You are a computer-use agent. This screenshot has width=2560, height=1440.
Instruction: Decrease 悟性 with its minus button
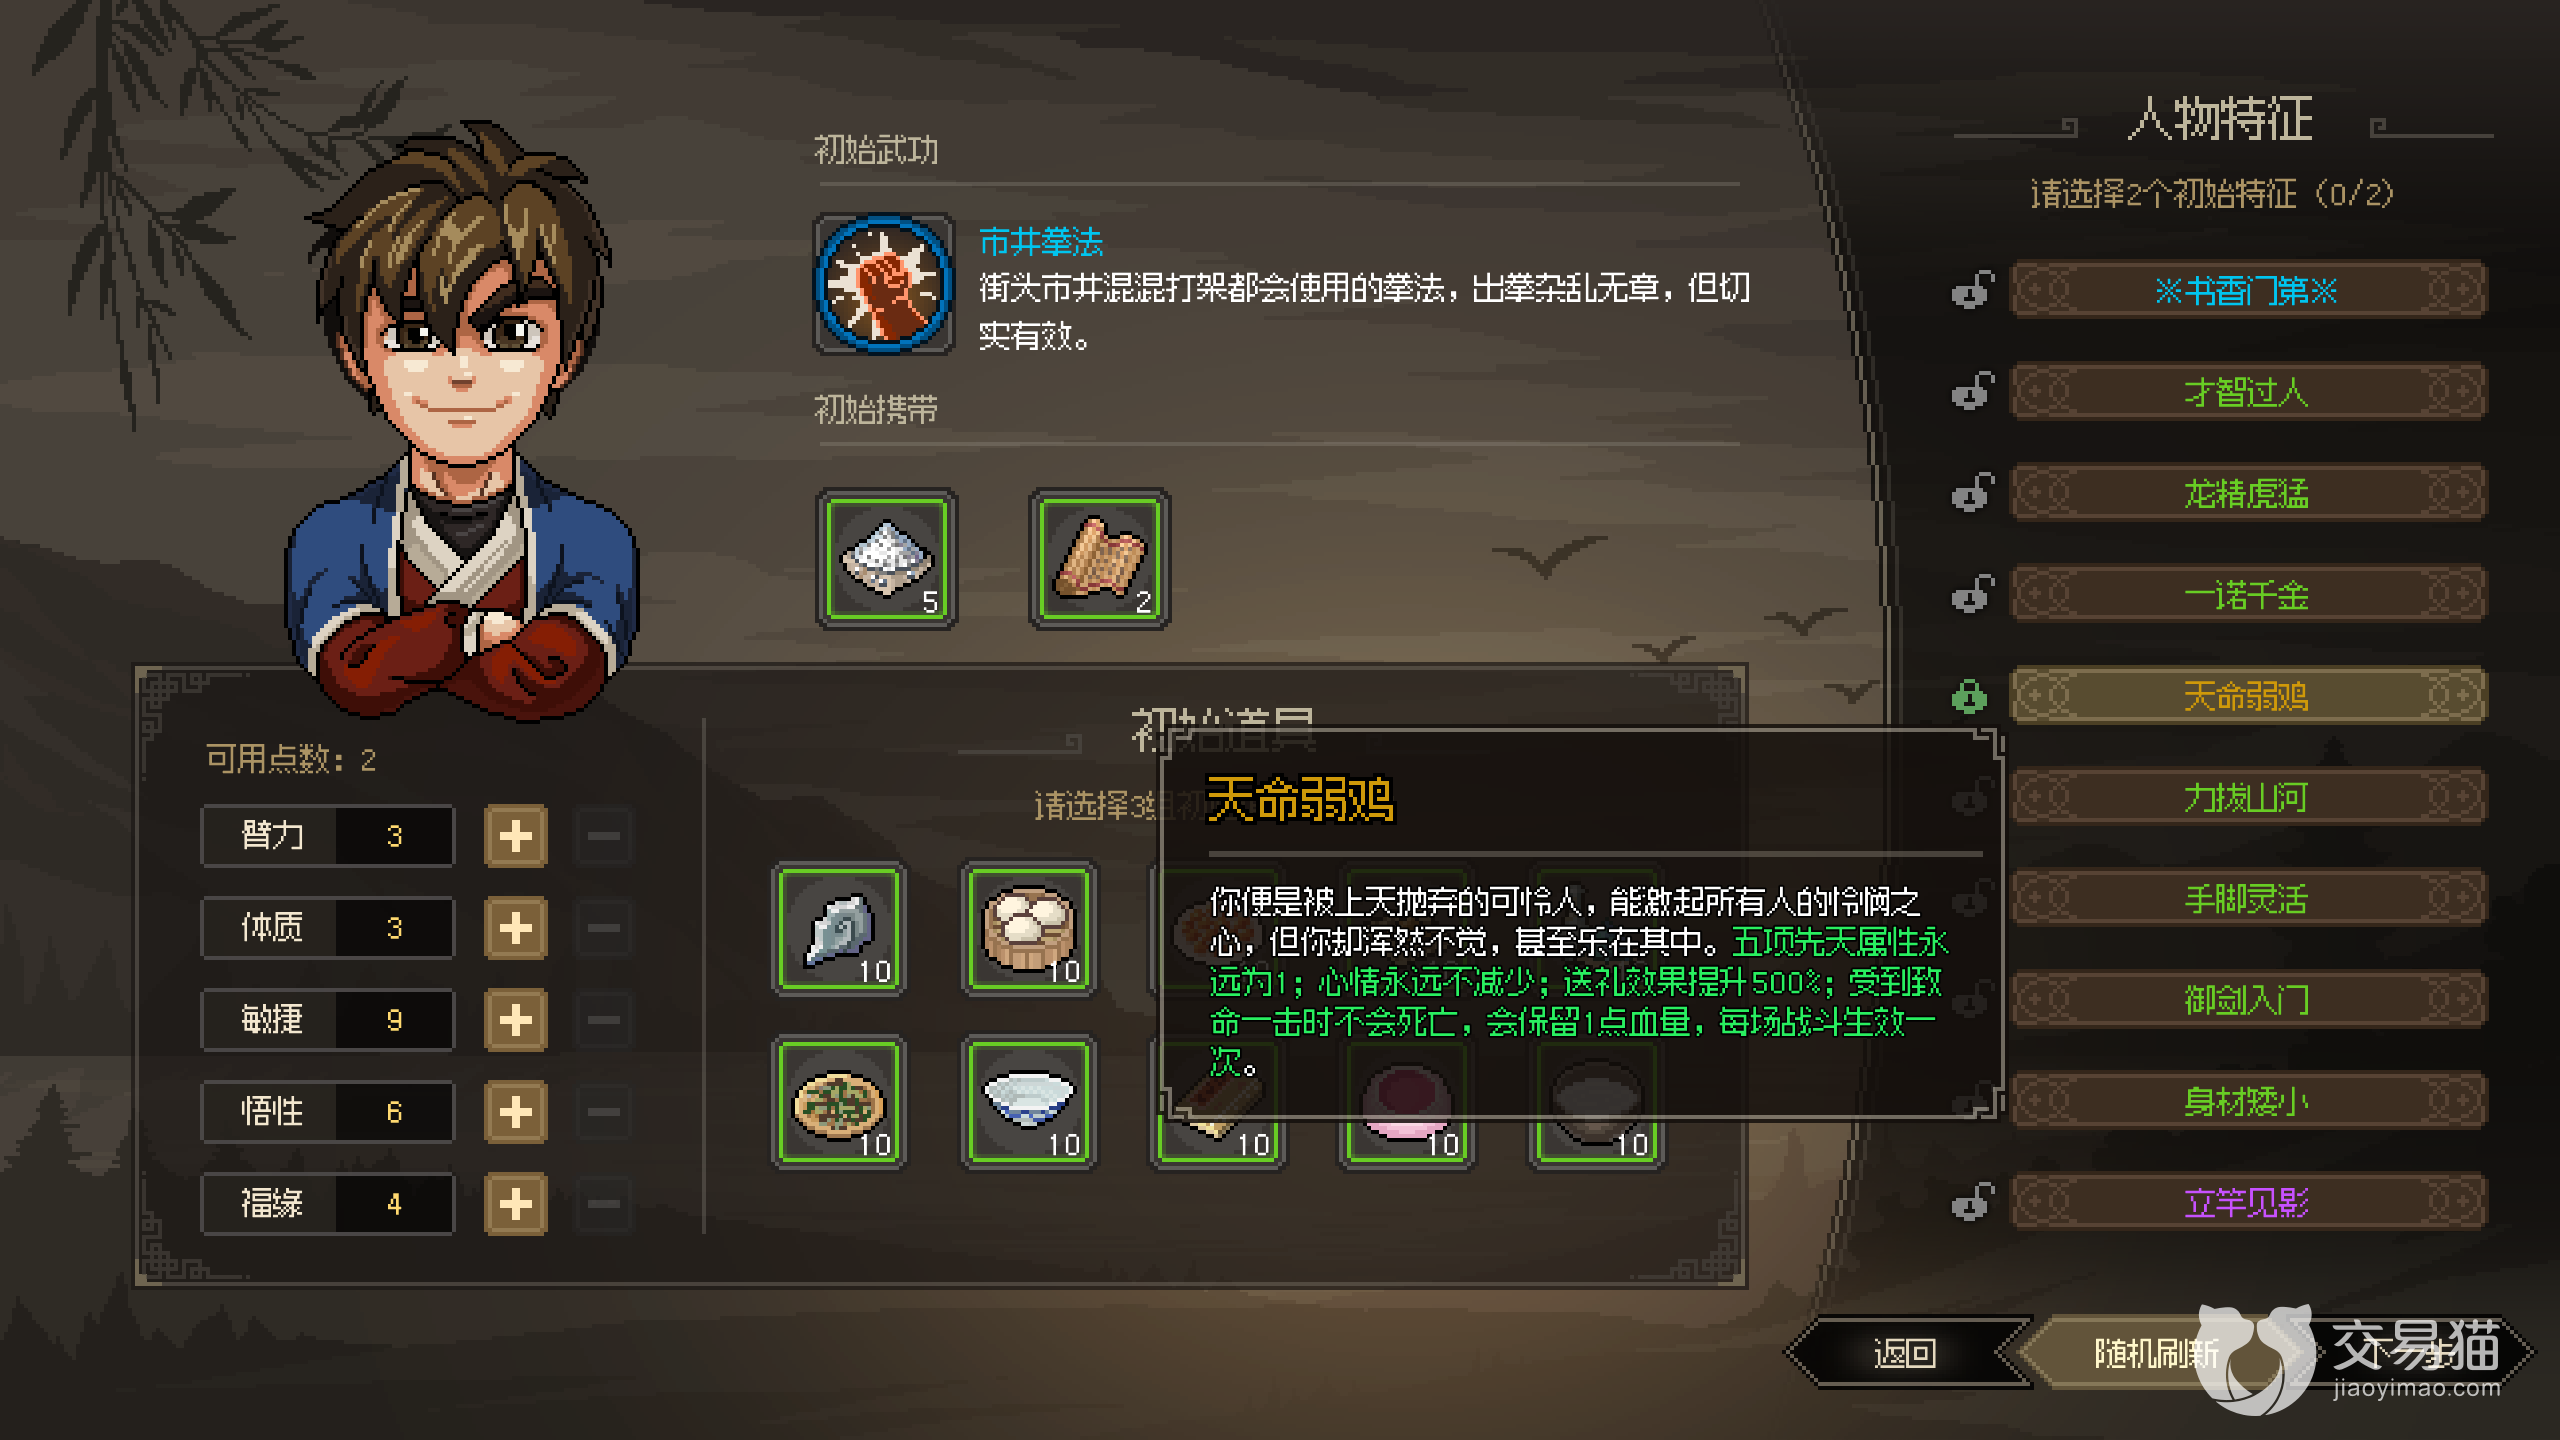pos(604,1111)
